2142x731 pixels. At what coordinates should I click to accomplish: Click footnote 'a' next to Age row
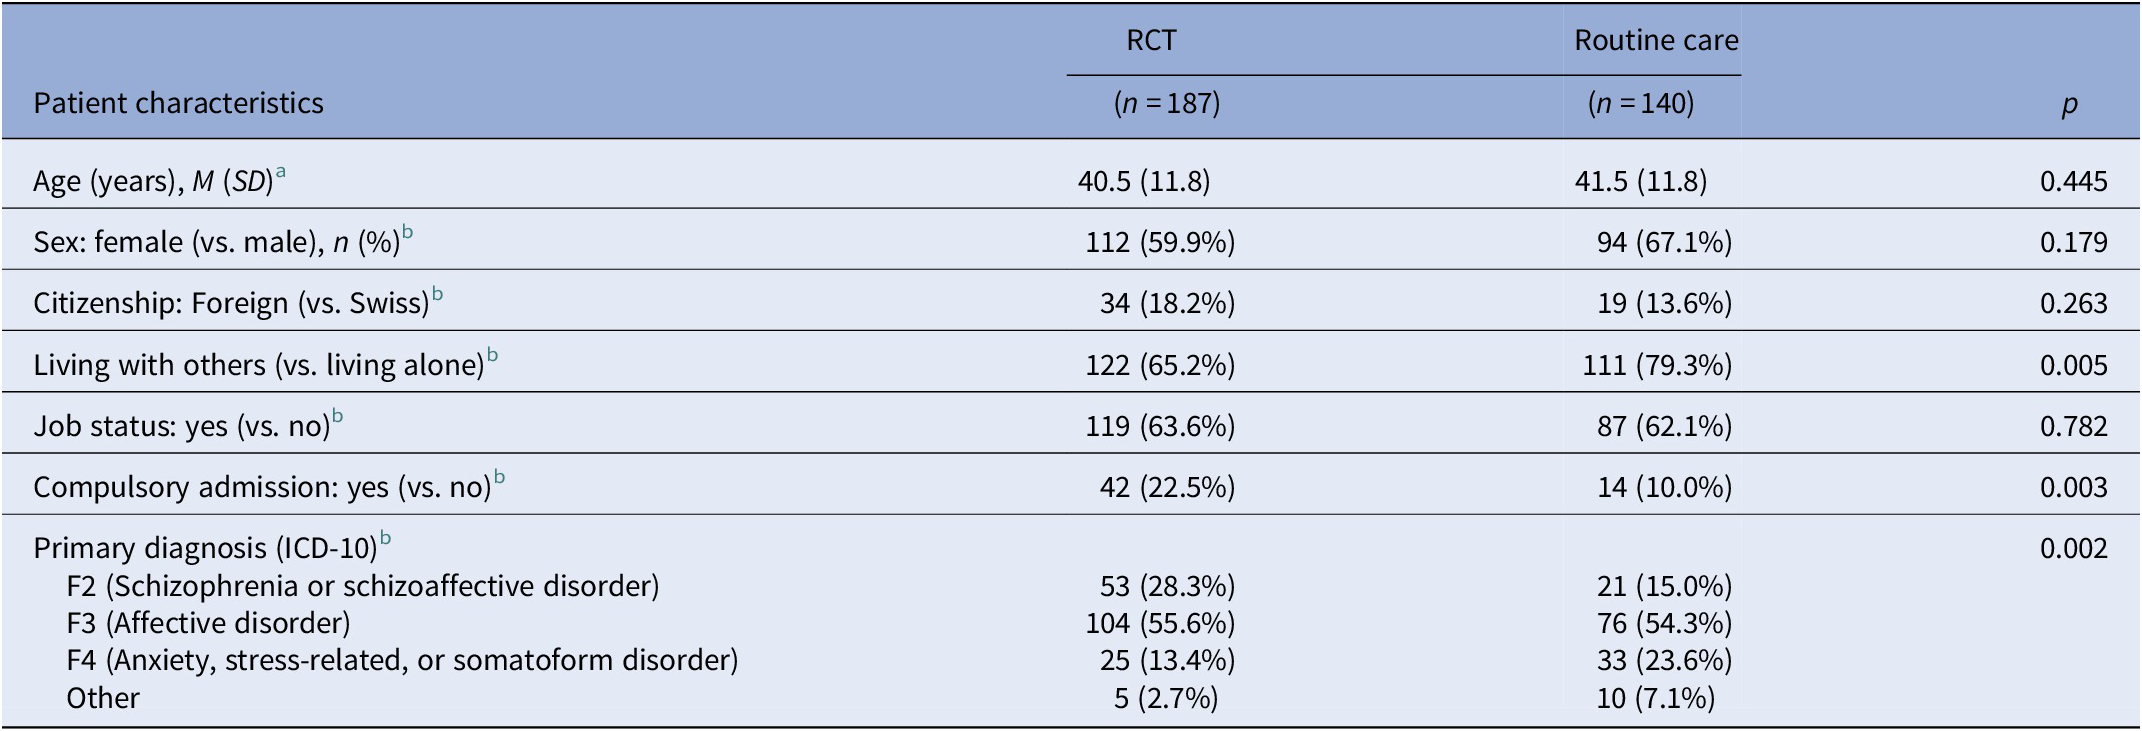281,172
